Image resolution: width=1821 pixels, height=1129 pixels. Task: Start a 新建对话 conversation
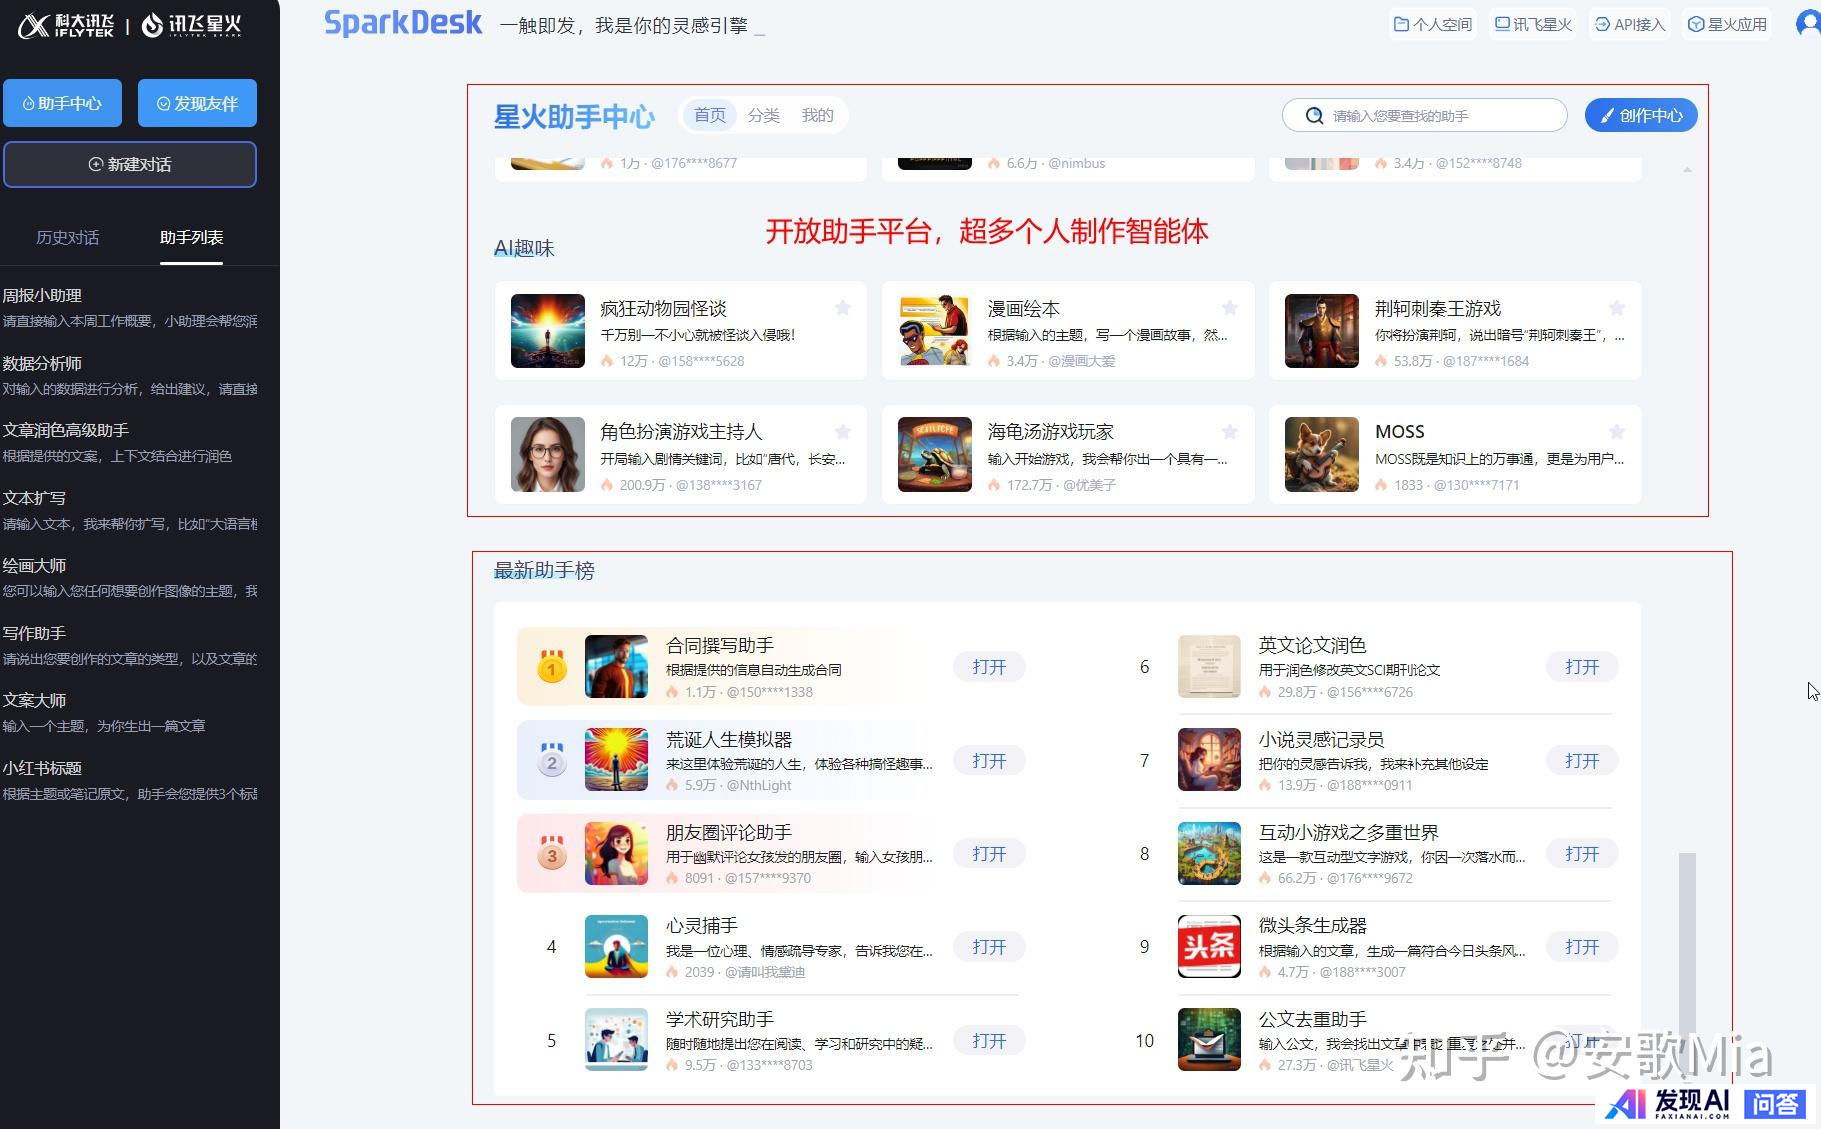point(130,164)
